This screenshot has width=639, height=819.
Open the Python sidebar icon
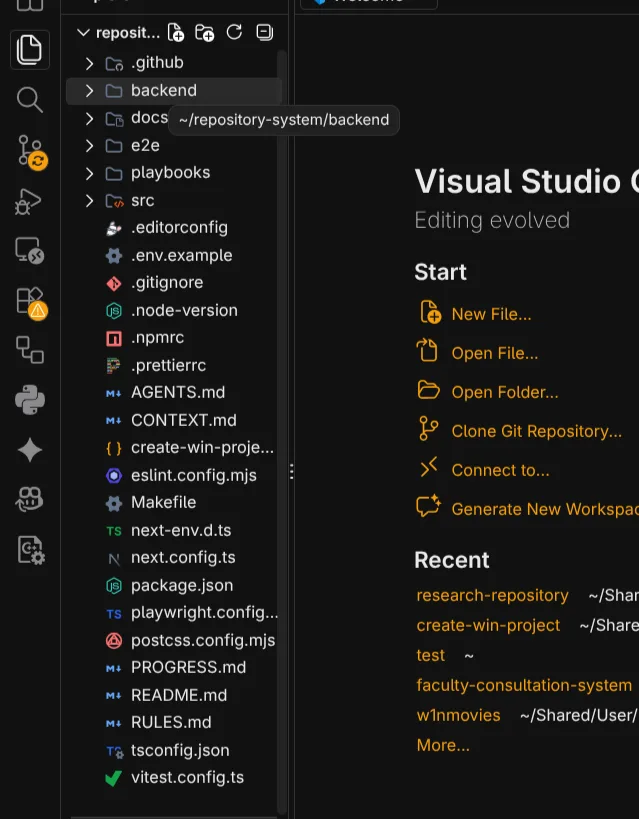30,400
